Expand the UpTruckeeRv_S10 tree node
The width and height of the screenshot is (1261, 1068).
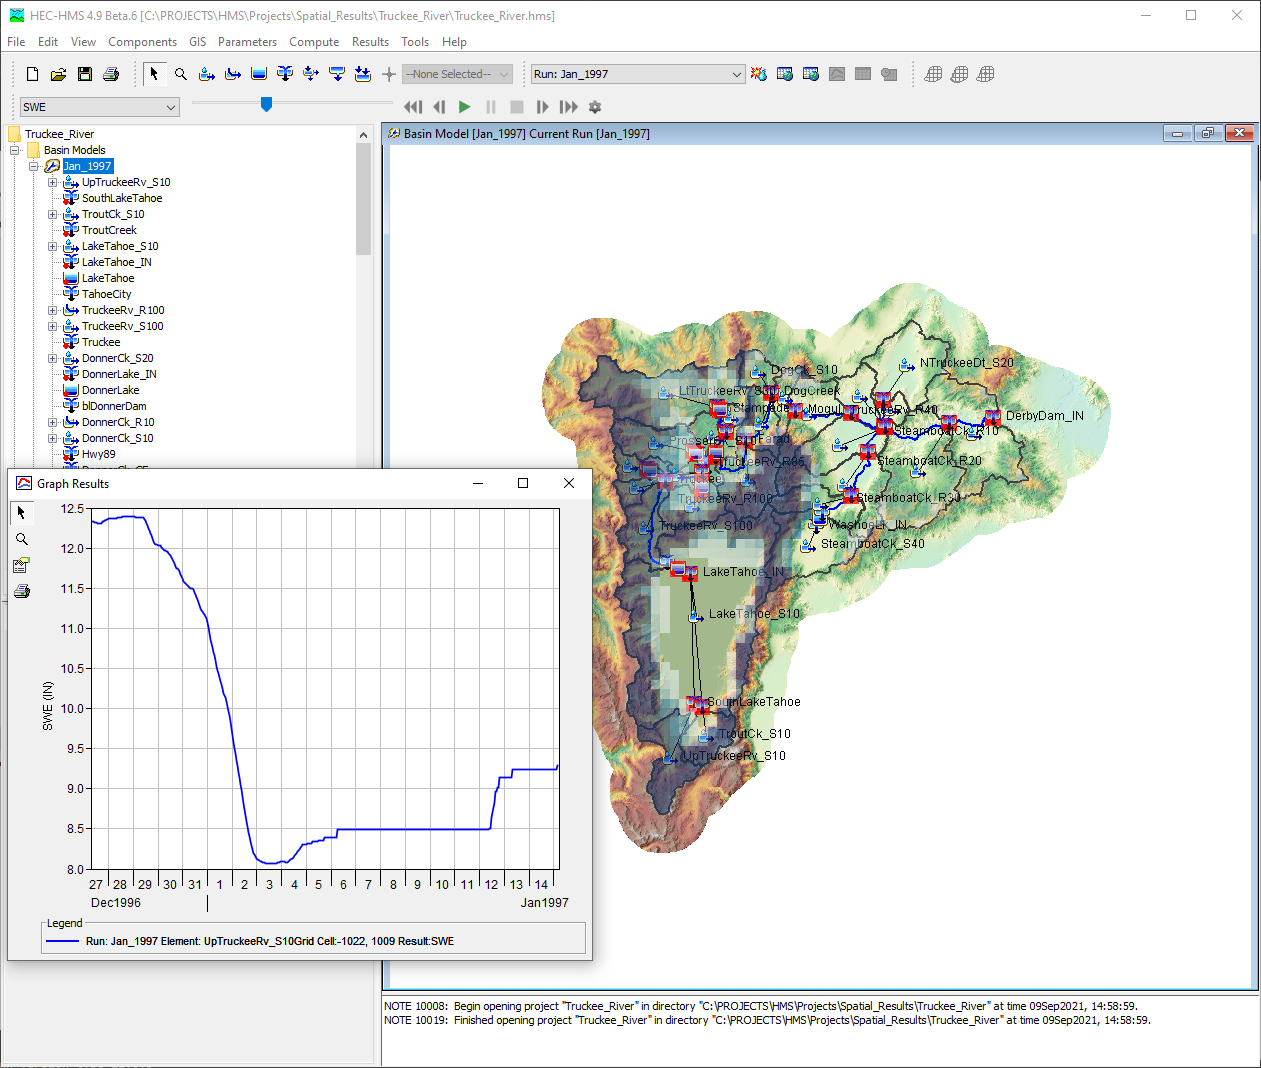tap(52, 182)
